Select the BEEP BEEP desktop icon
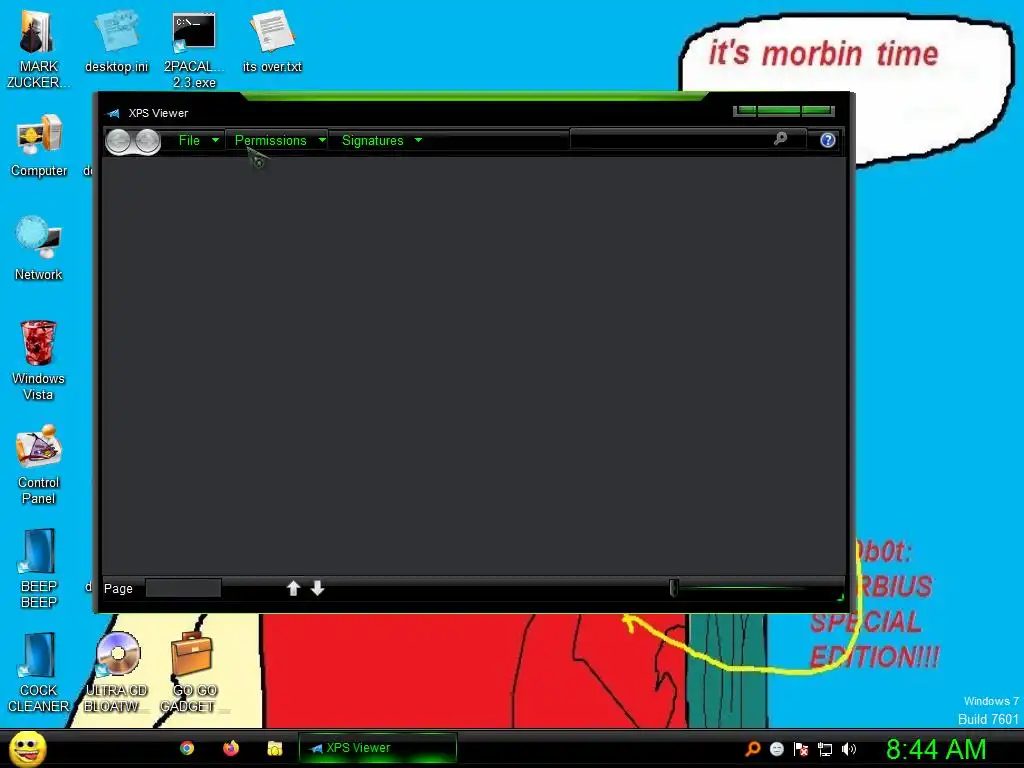 39,568
